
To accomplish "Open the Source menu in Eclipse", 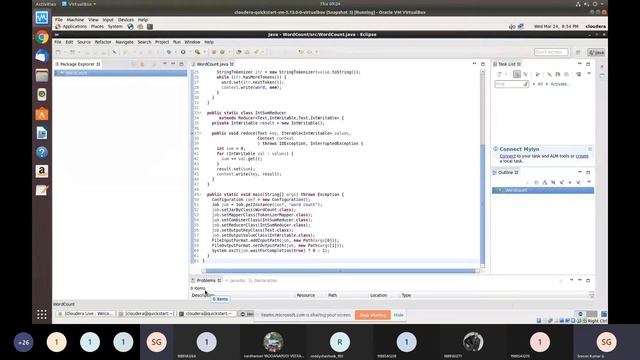I will tap(84, 42).
